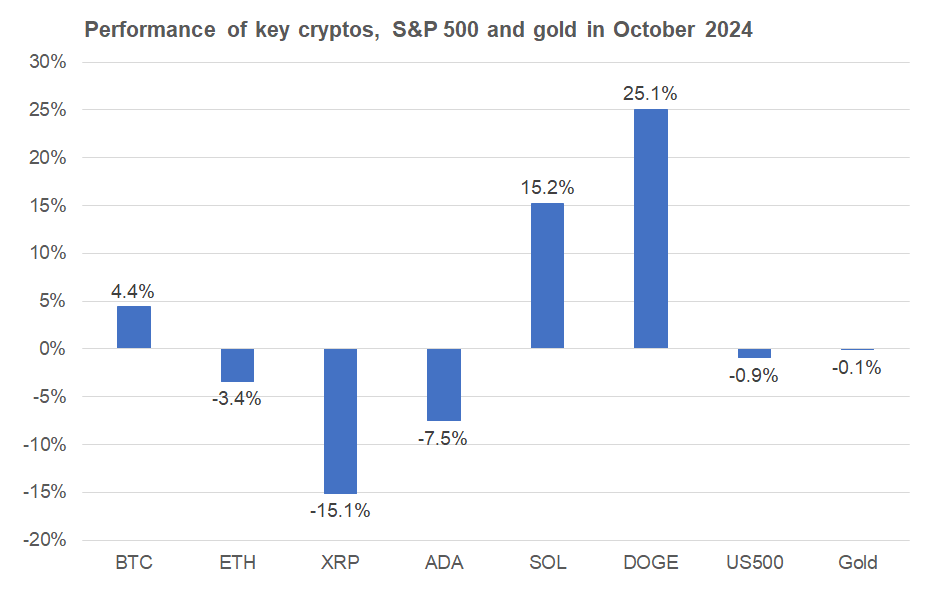The height and width of the screenshot is (610, 947).
Task: Click the 0% y-axis label
Action: [53, 349]
